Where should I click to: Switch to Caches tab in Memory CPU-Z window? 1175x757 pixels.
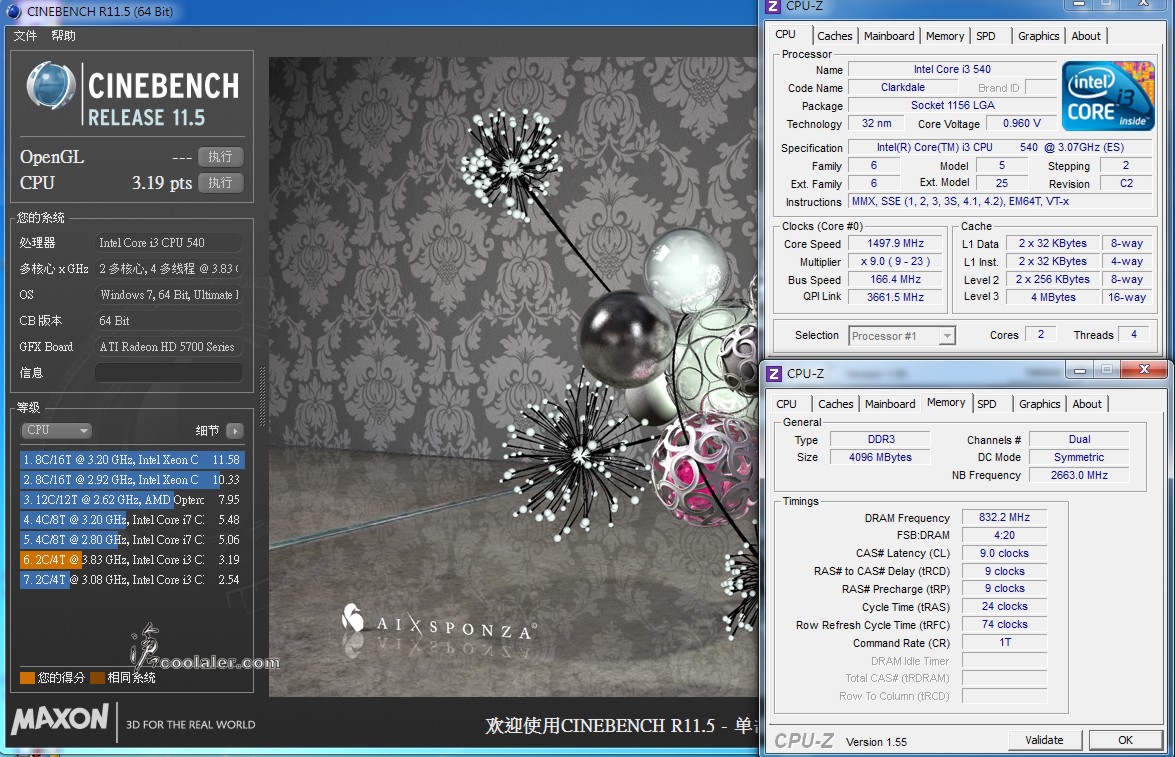(x=836, y=404)
